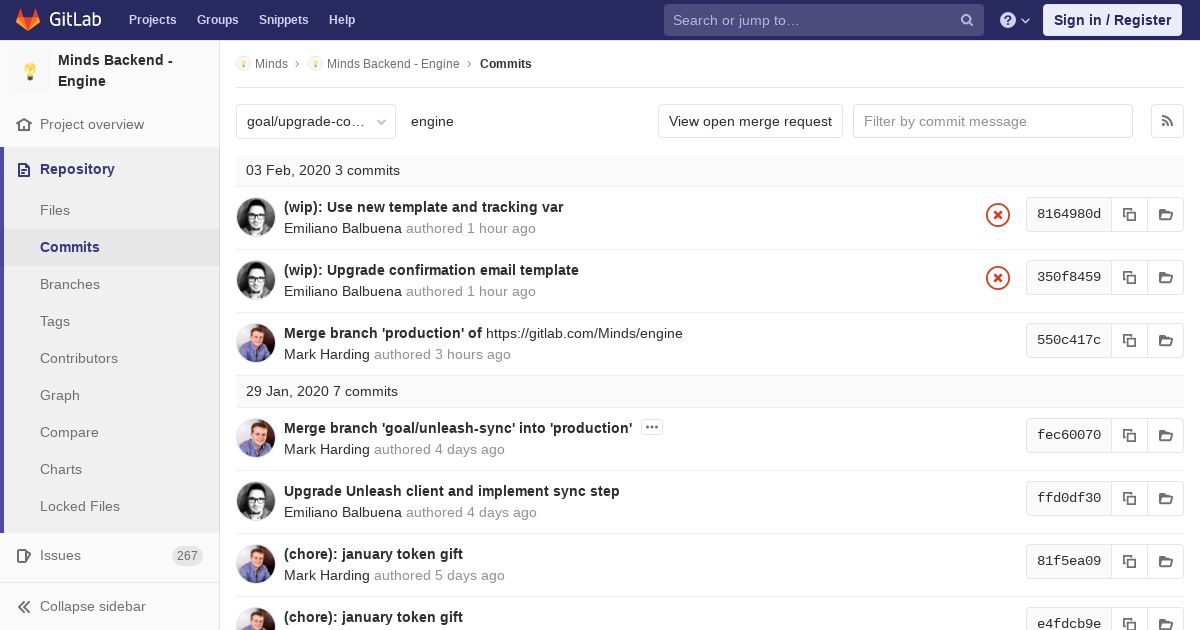
Task: Click the Filter by commit message field
Action: [992, 121]
